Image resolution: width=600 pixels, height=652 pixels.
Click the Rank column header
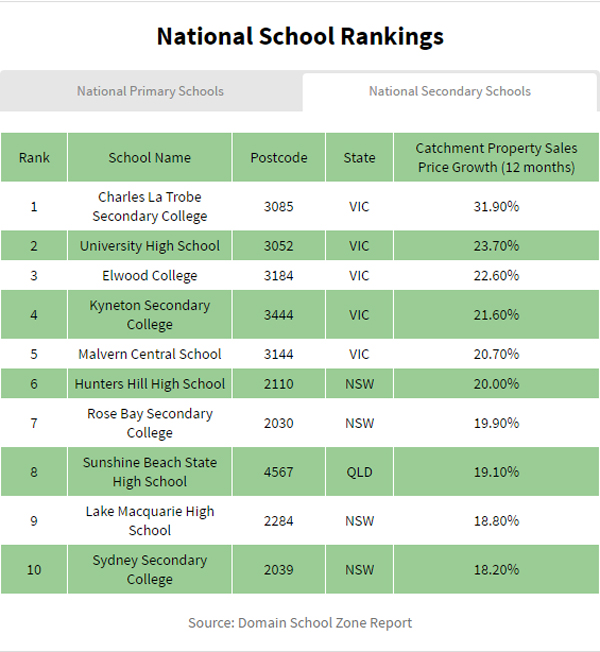[x=34, y=157]
